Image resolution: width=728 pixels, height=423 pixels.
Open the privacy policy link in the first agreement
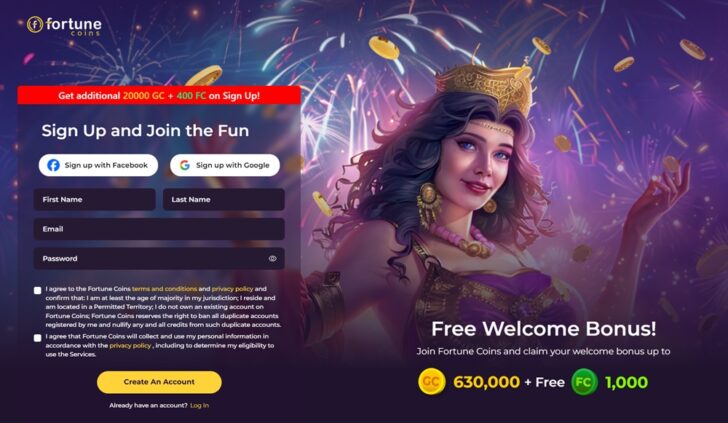[x=233, y=289]
